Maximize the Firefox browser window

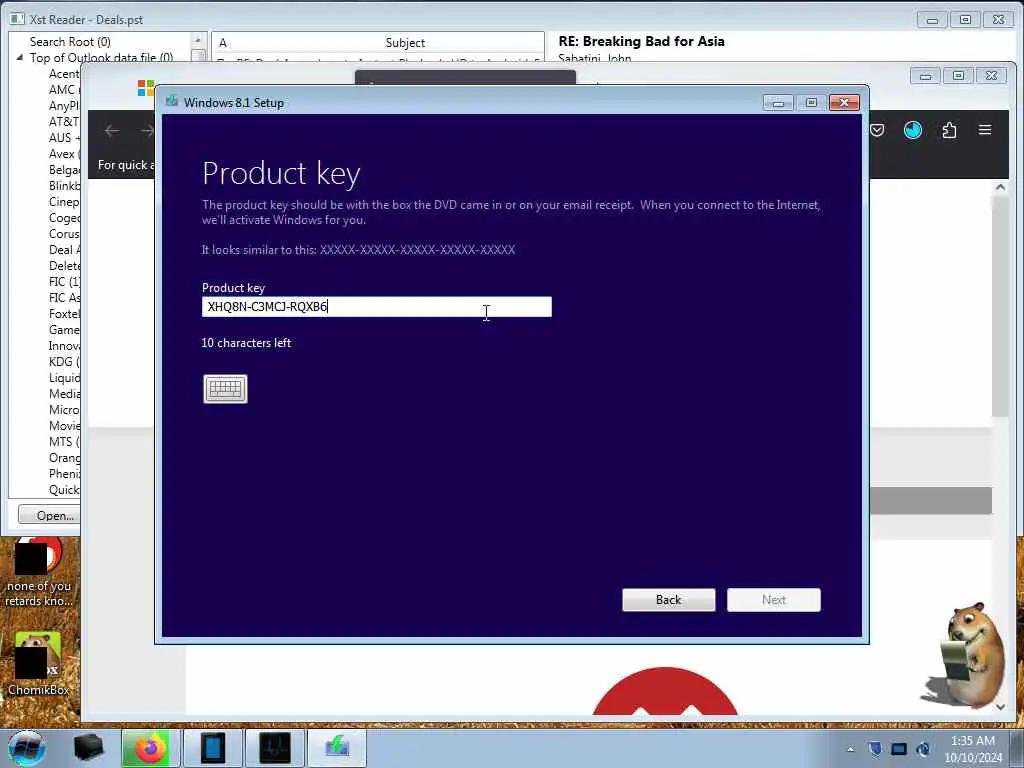pyautogui.click(x=958, y=76)
